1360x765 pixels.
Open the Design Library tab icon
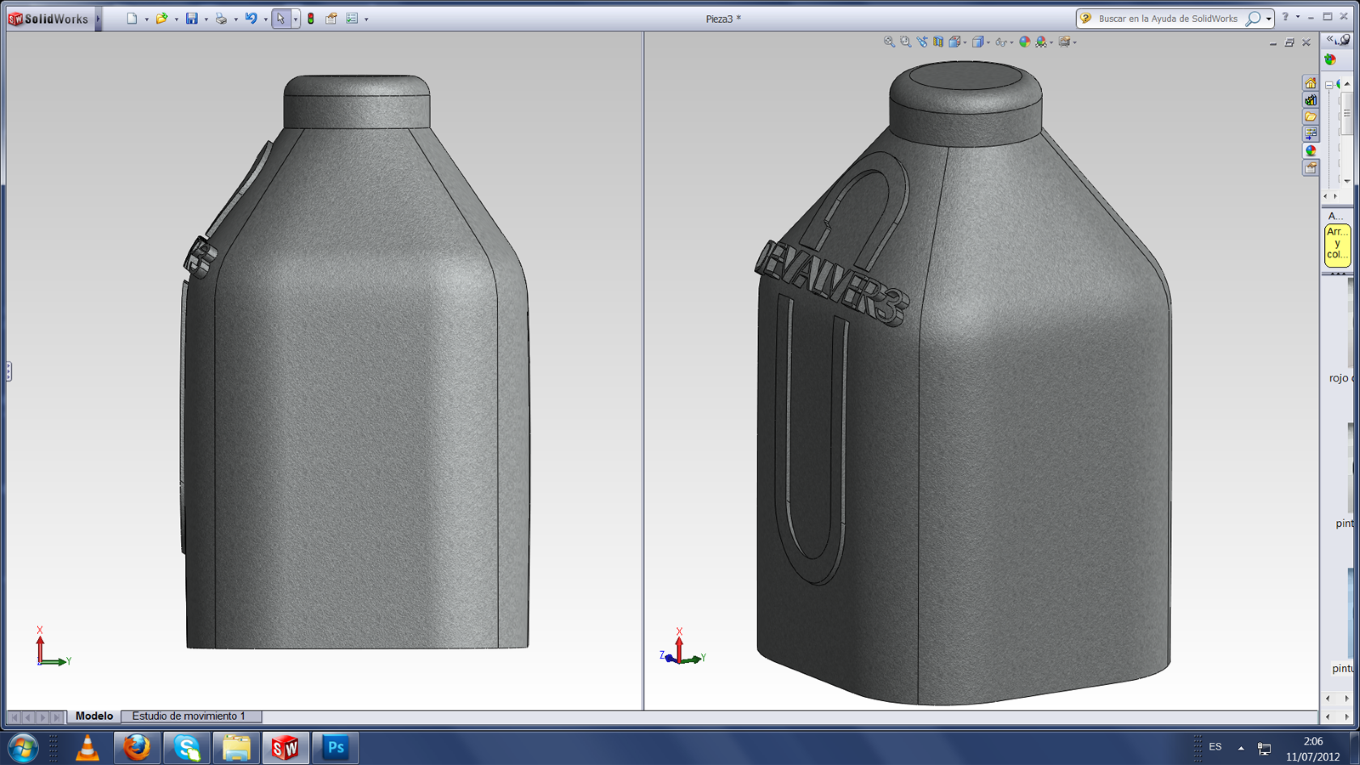point(1310,100)
